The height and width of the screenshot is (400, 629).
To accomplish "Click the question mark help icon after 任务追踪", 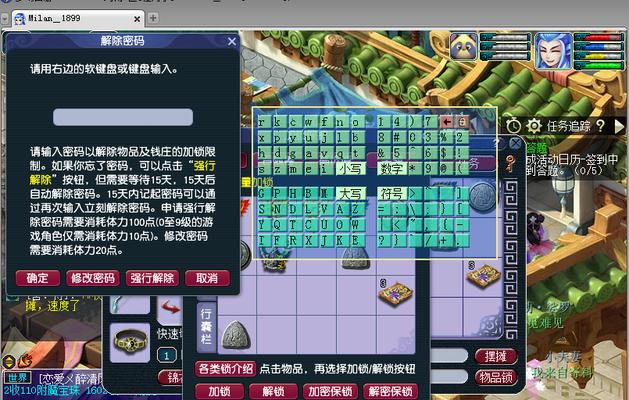I will point(600,126).
